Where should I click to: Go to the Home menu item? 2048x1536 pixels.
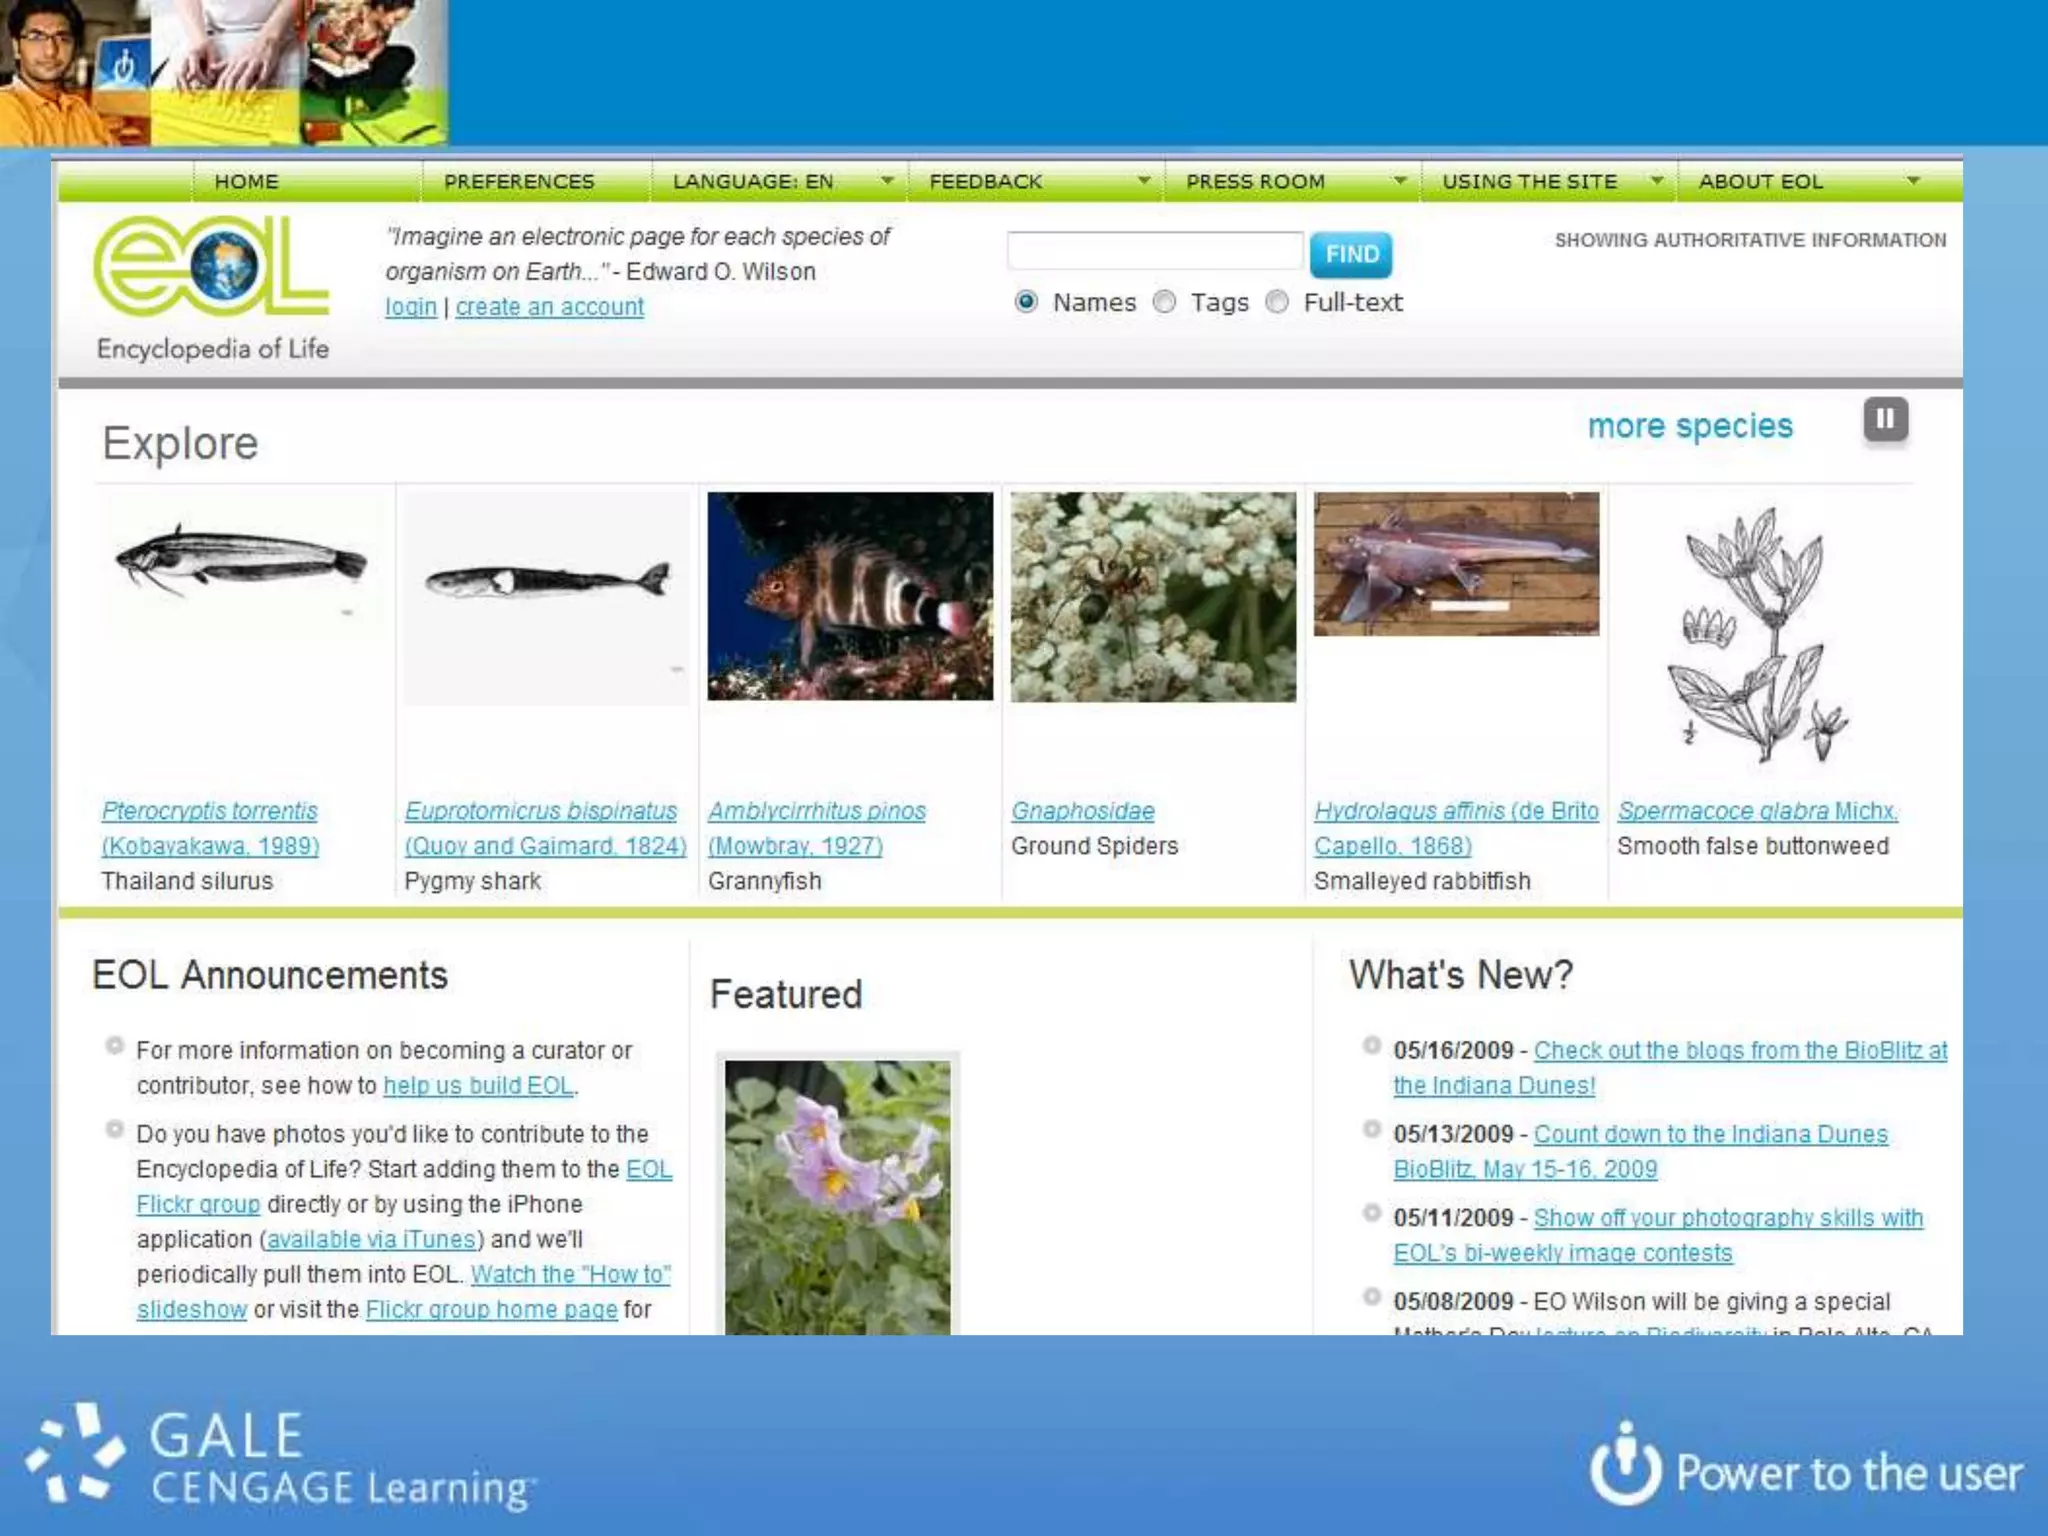point(246,181)
